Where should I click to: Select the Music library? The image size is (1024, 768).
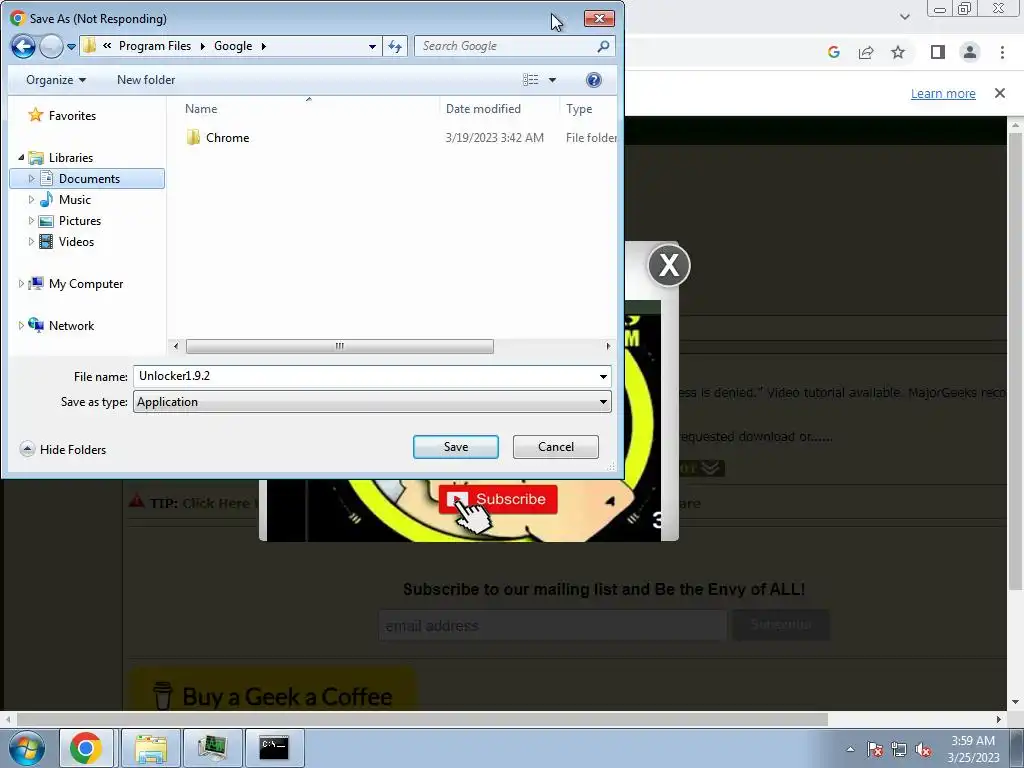coord(74,200)
